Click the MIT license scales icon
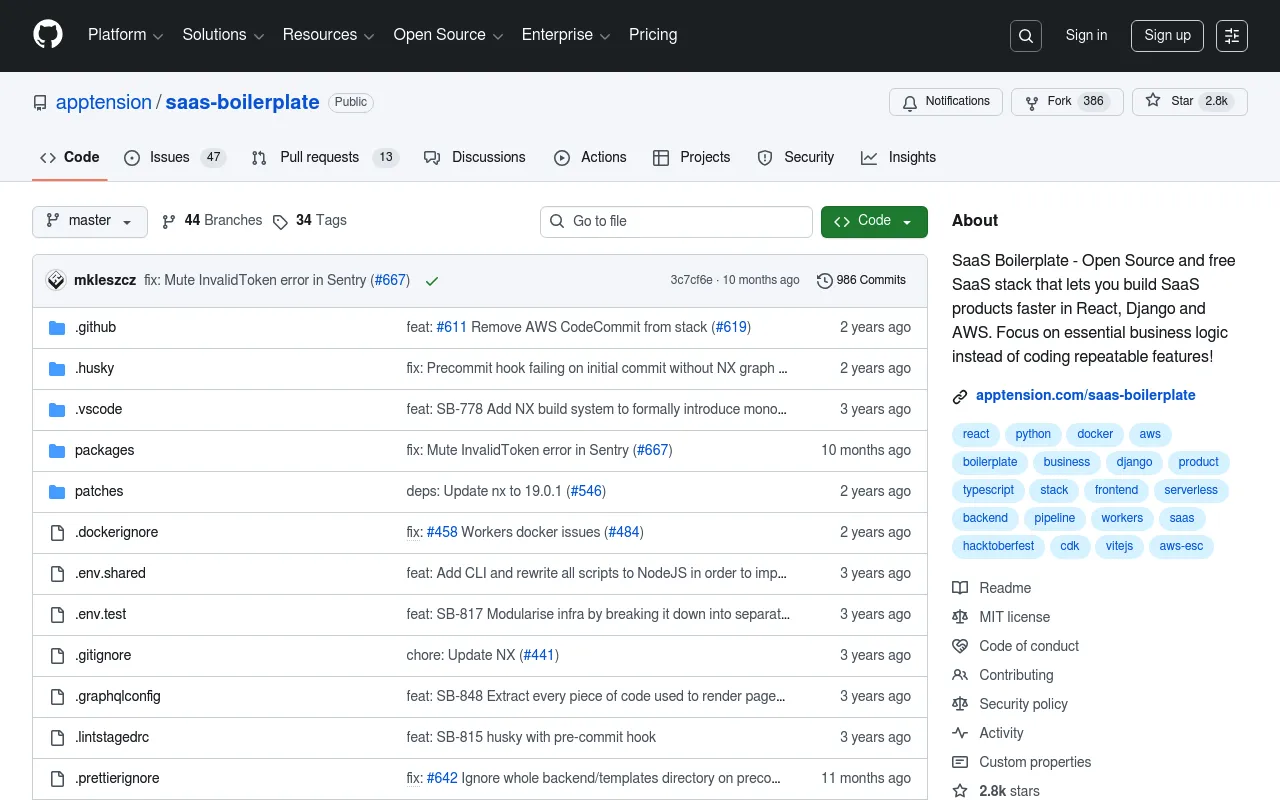This screenshot has width=1280, height=800. pos(960,617)
